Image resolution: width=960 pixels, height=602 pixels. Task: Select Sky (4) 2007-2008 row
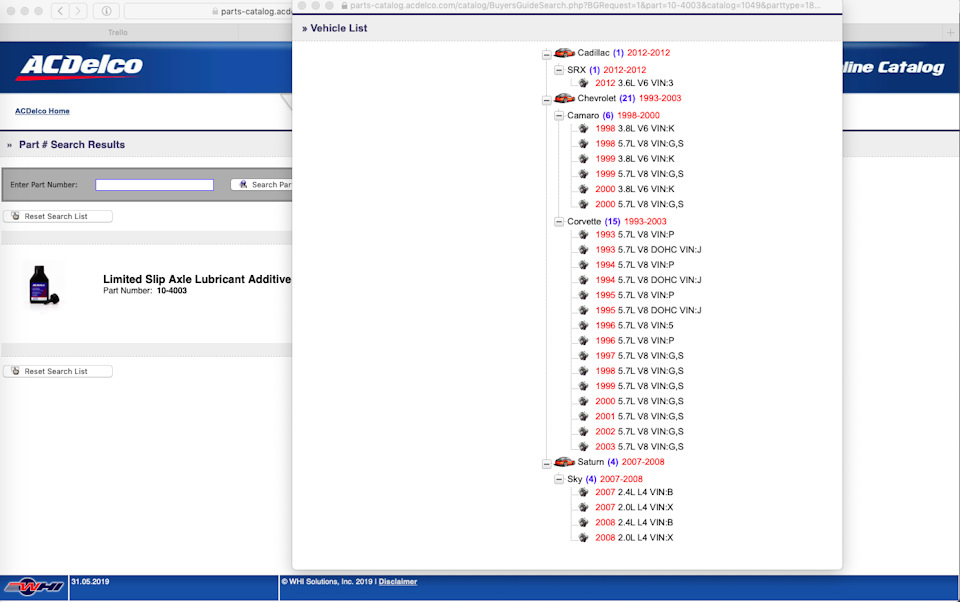pyautogui.click(x=605, y=479)
